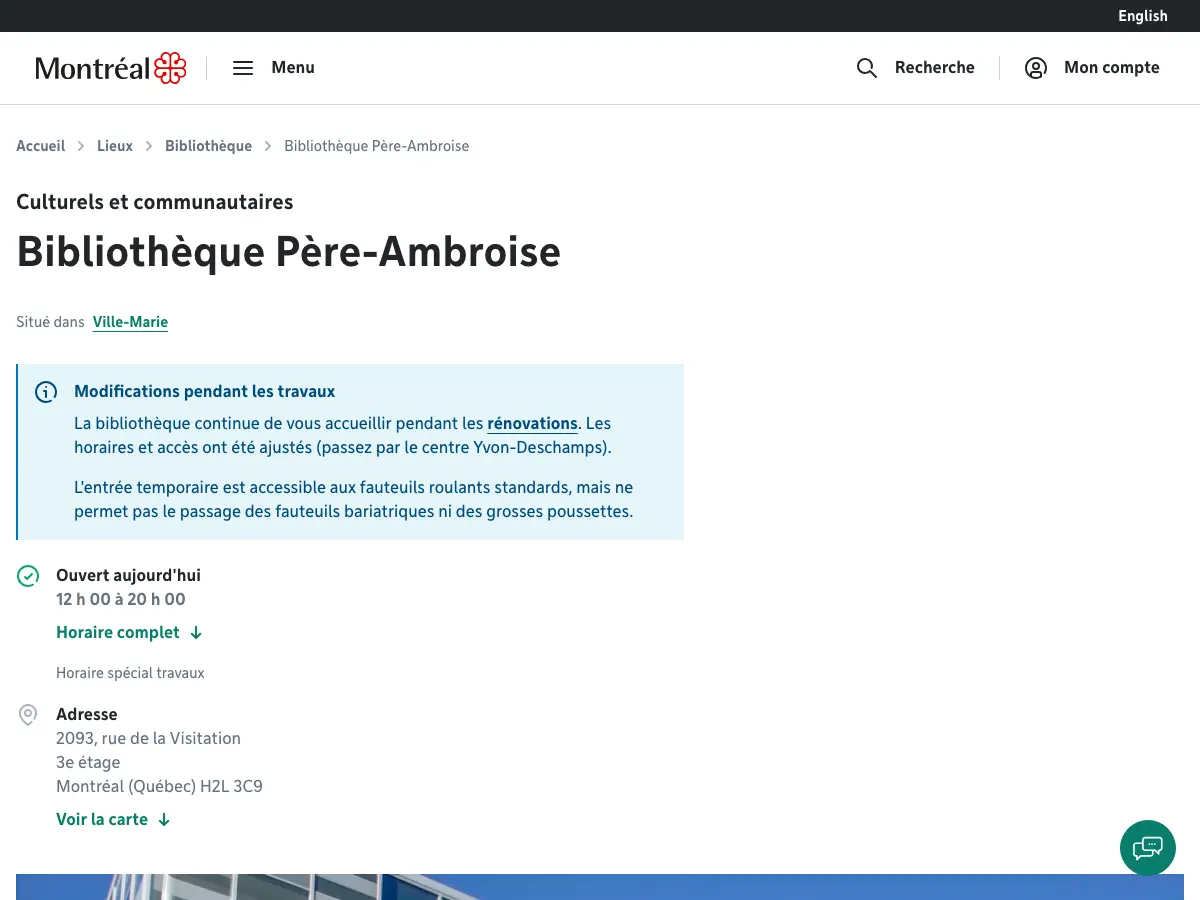The width and height of the screenshot is (1200, 900).
Task: Open Bibliothèque breadcrumb link
Action: click(208, 146)
